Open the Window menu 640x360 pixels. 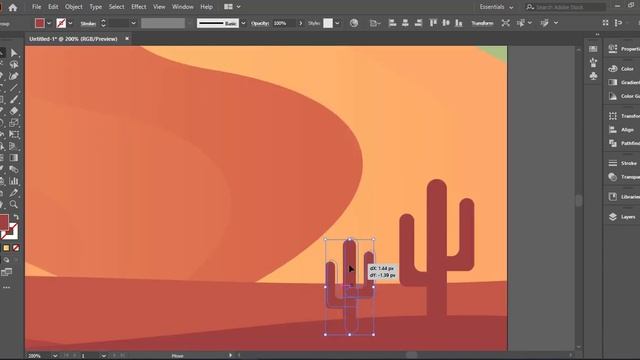[x=182, y=7]
